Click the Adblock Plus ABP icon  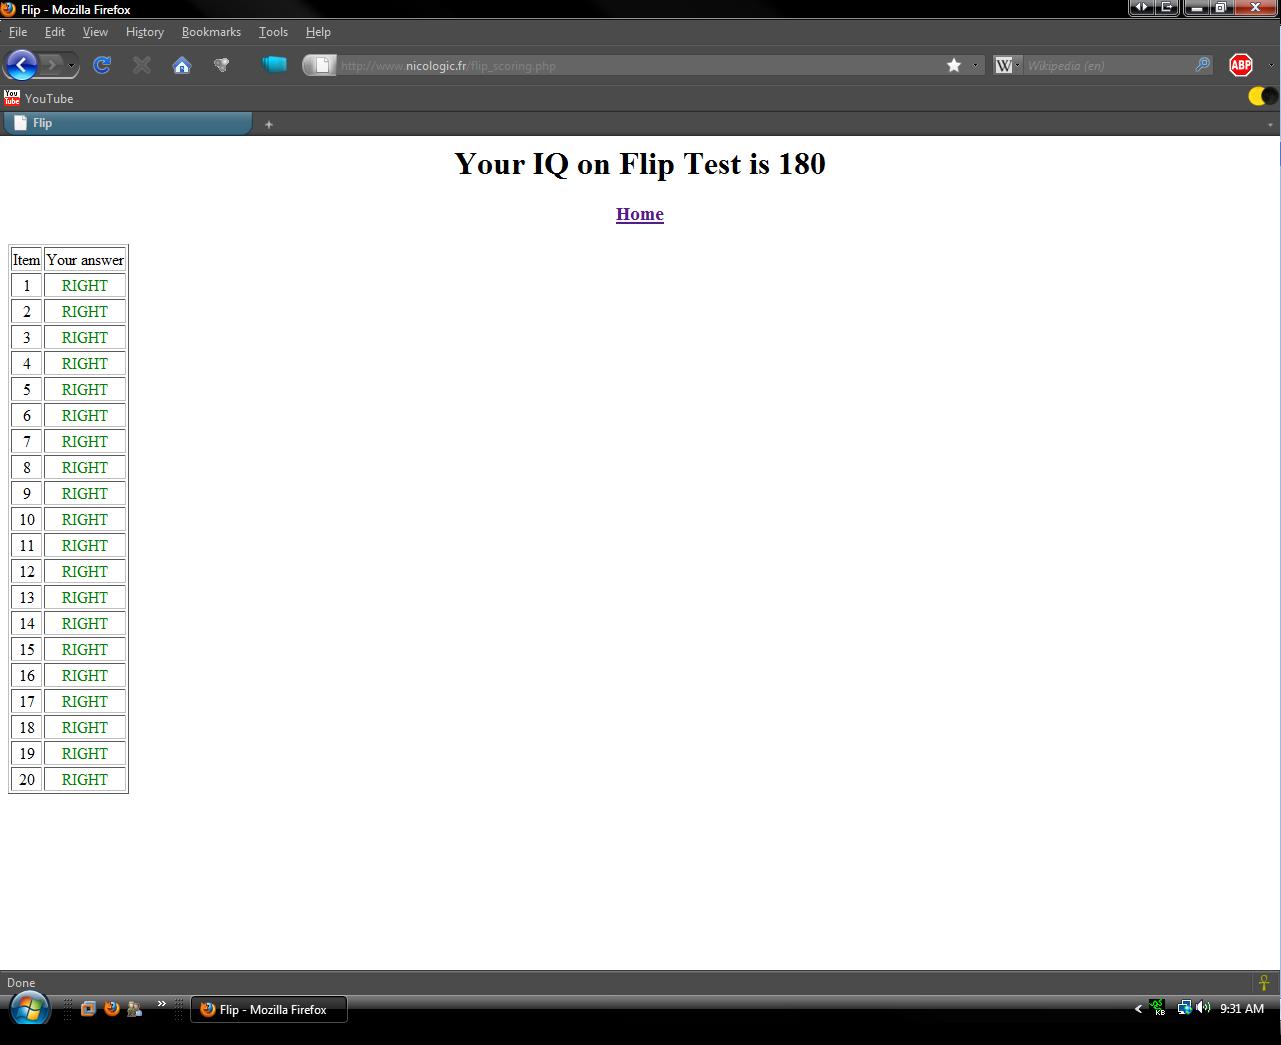tap(1240, 65)
